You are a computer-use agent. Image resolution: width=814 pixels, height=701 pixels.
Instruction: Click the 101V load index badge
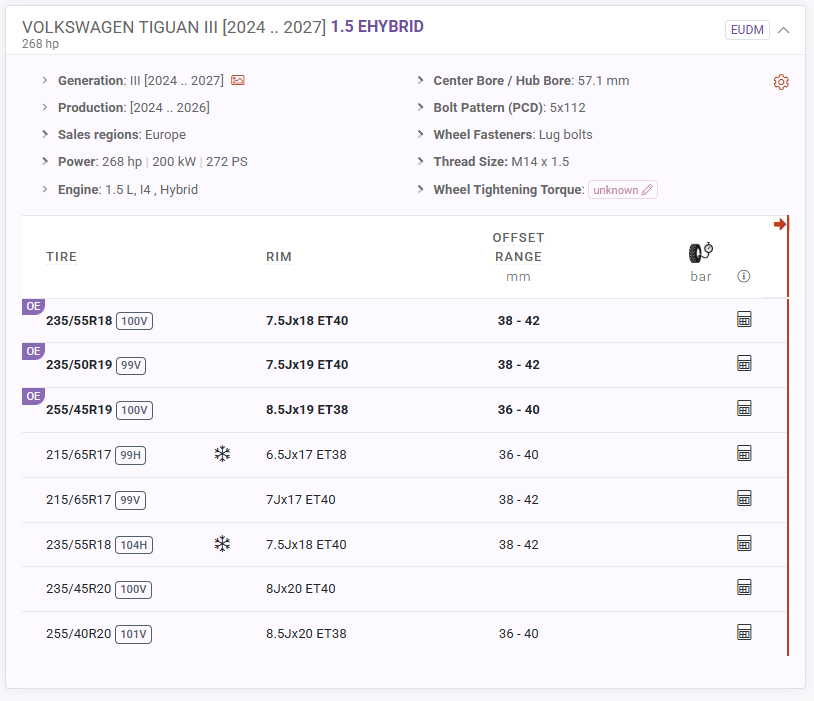133,634
